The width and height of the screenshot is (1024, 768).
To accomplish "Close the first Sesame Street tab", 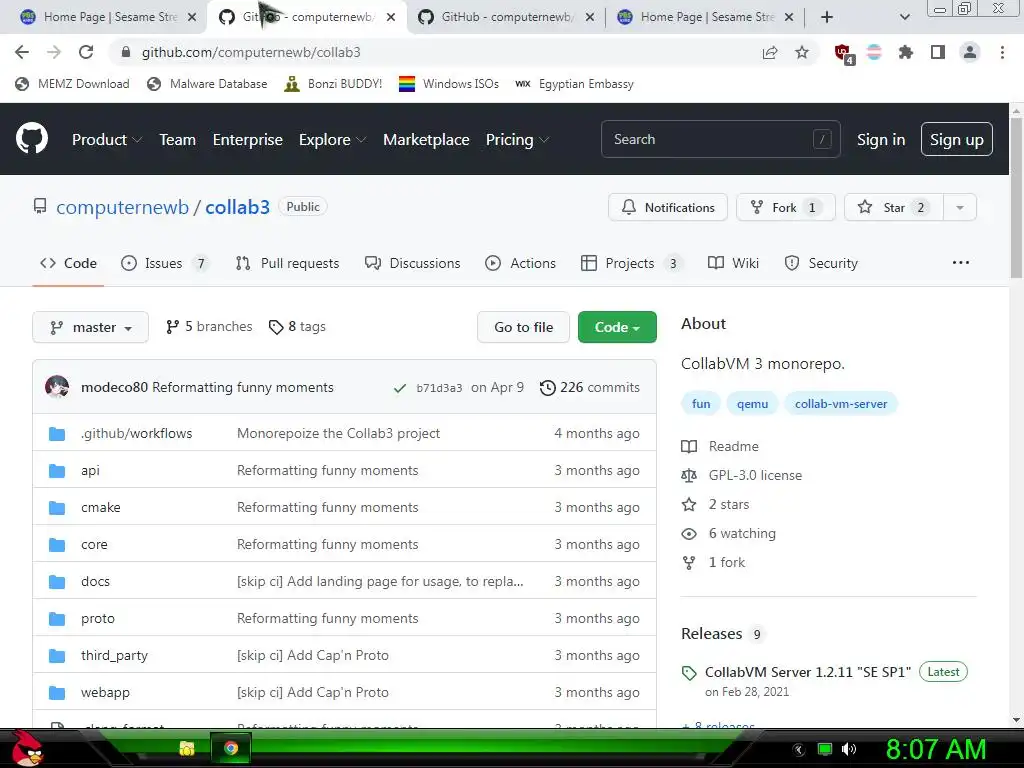I will (192, 17).
